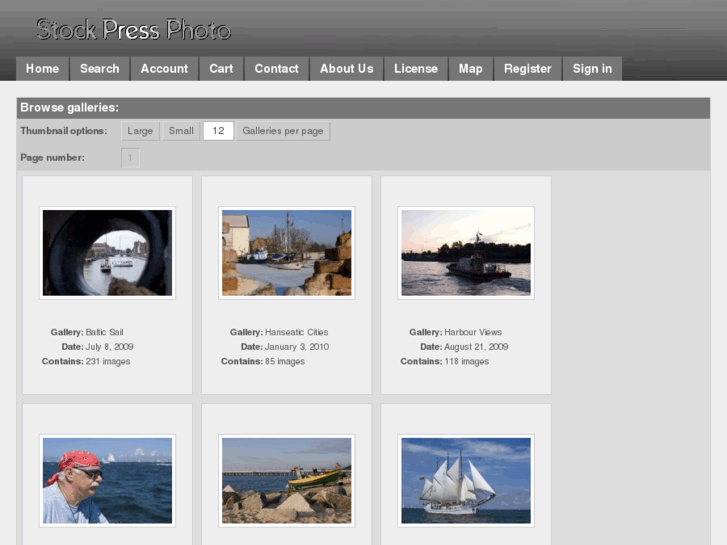Open thumbnail of man with red bandana
Image resolution: width=727 pixels, height=545 pixels.
(108, 481)
